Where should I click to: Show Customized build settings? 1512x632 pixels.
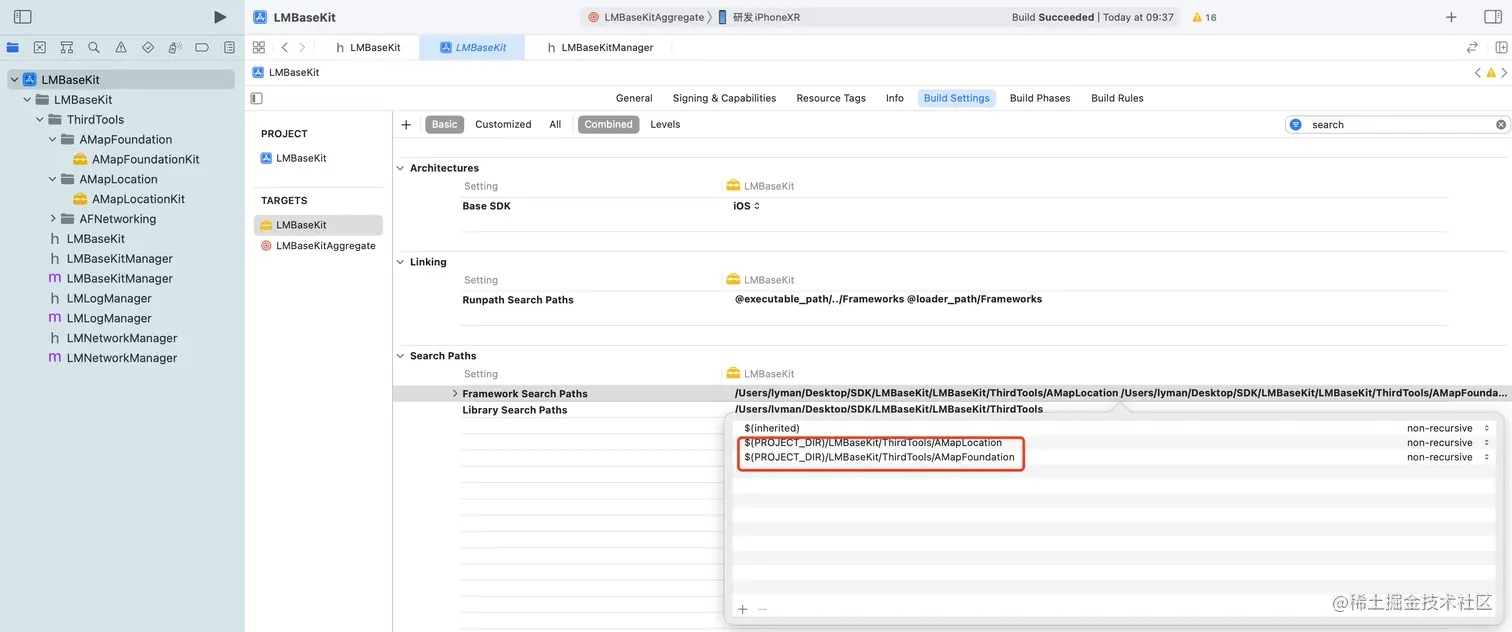click(x=503, y=125)
